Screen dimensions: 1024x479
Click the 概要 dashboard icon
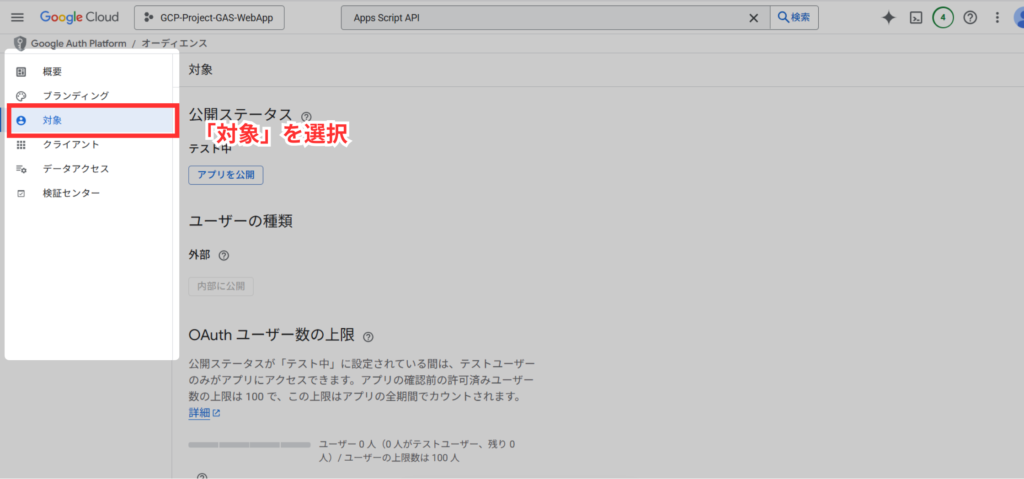click(x=21, y=72)
